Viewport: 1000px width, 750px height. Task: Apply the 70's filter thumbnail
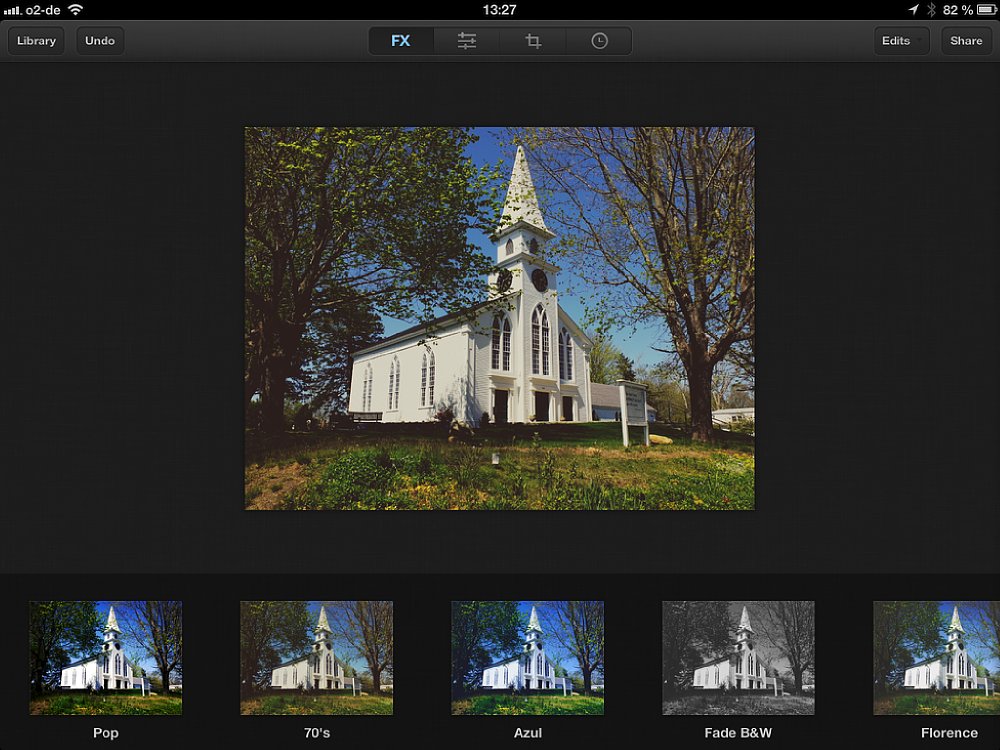pyautogui.click(x=317, y=658)
